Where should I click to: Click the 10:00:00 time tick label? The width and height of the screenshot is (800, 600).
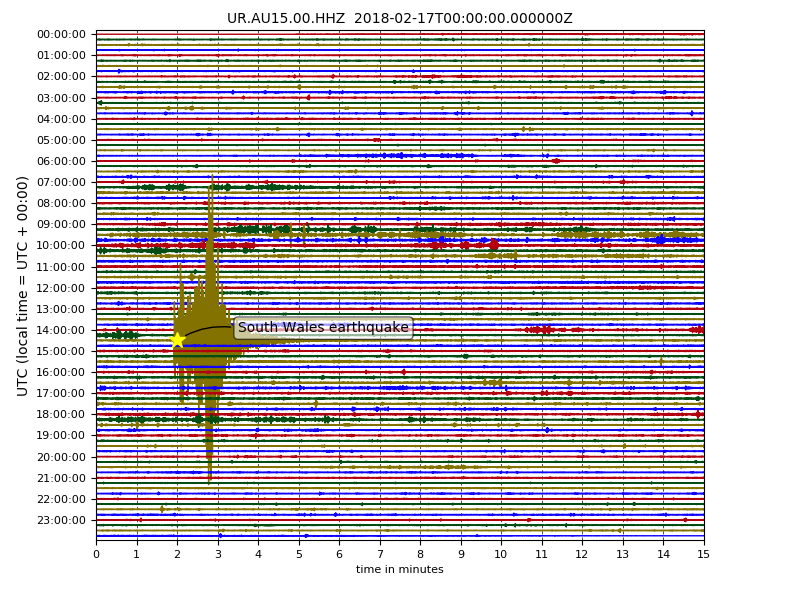coord(61,245)
